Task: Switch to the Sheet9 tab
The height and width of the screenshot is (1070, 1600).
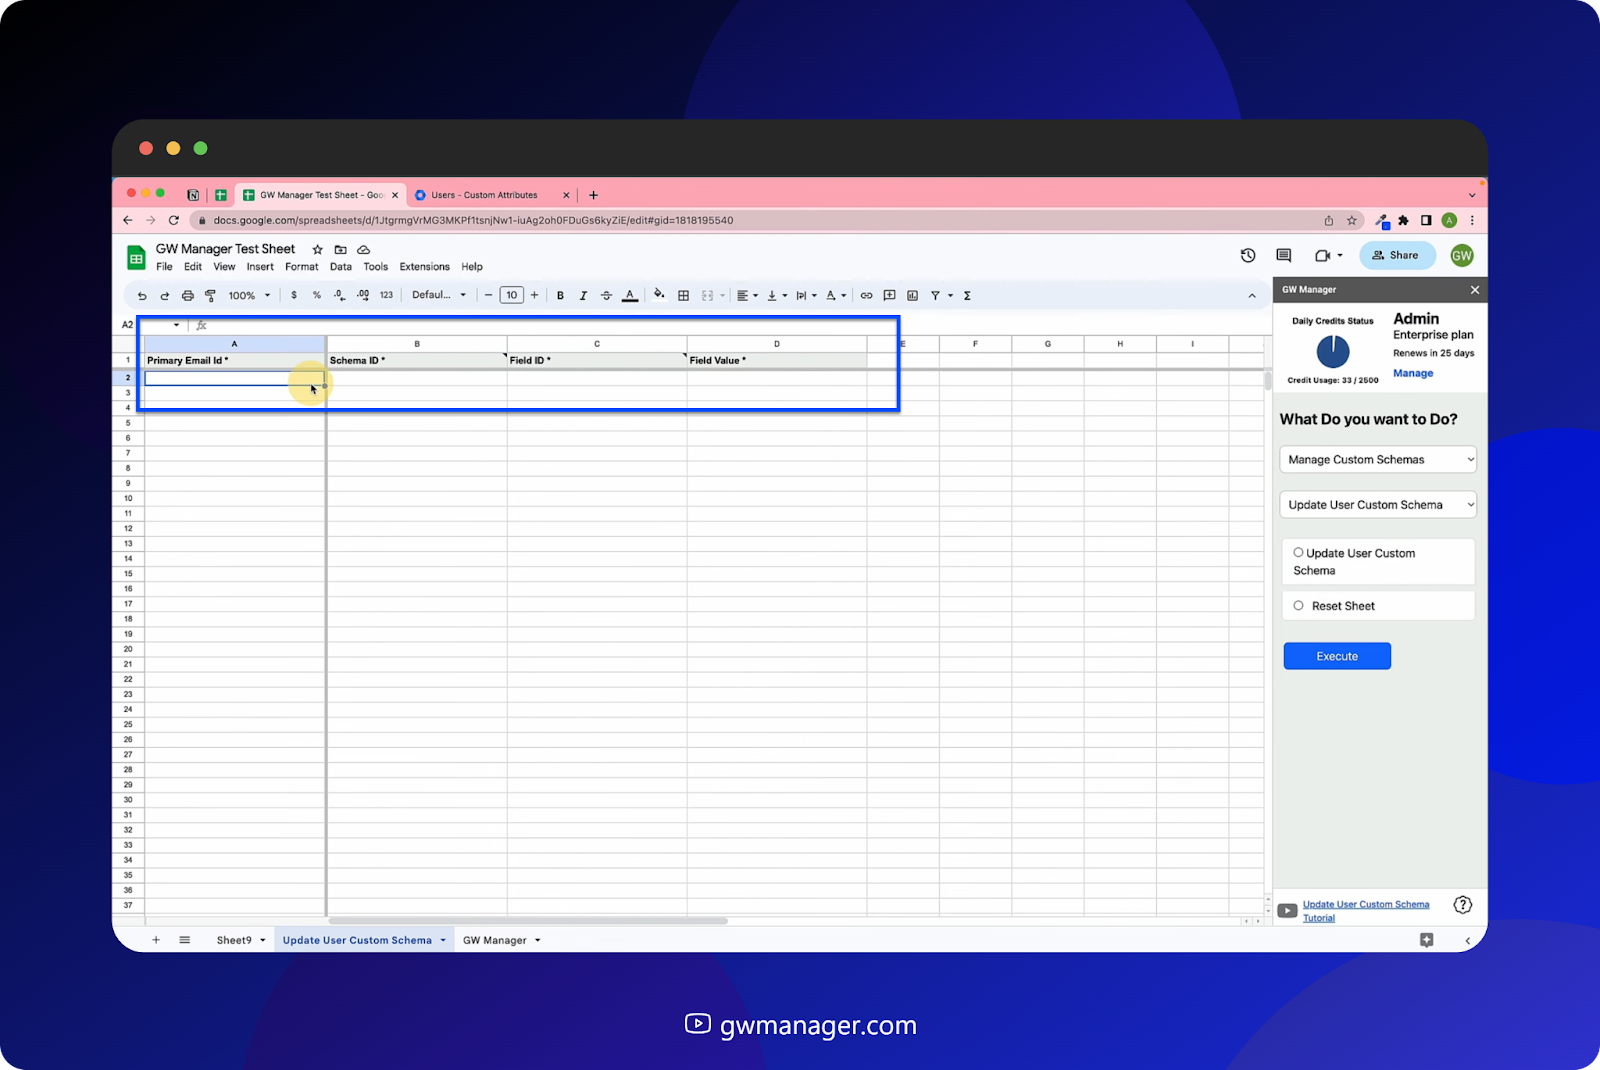Action: point(234,940)
